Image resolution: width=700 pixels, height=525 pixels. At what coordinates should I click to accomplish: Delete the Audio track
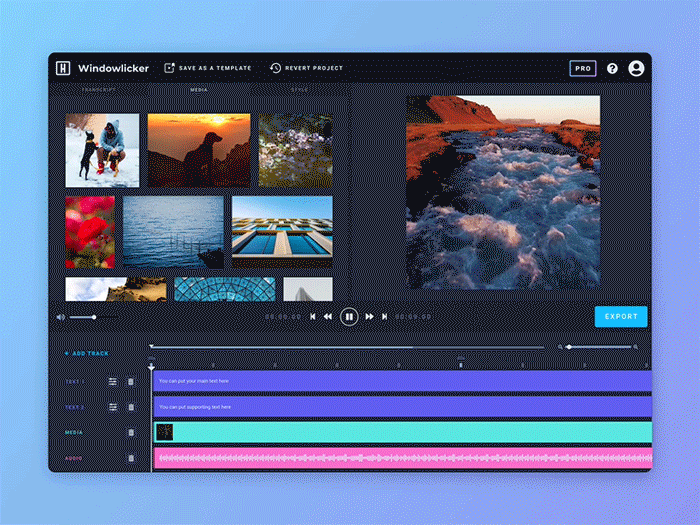[131, 458]
